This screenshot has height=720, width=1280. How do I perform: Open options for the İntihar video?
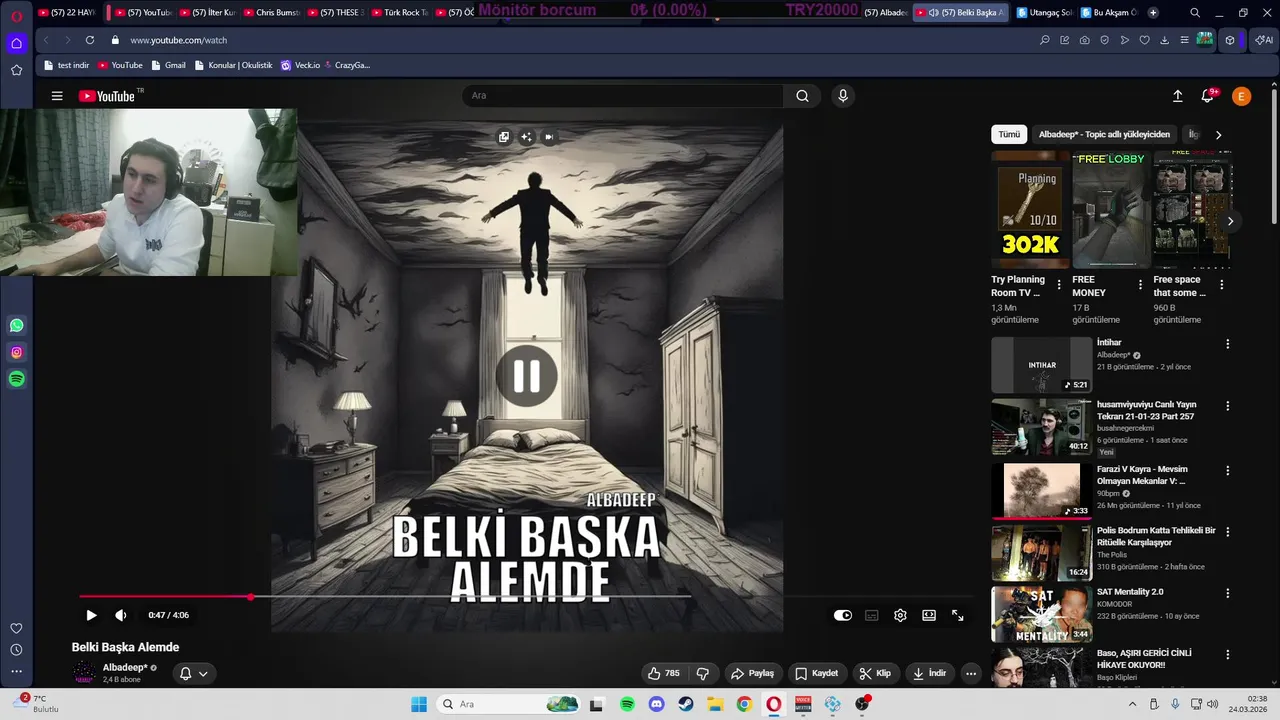click(x=1228, y=344)
